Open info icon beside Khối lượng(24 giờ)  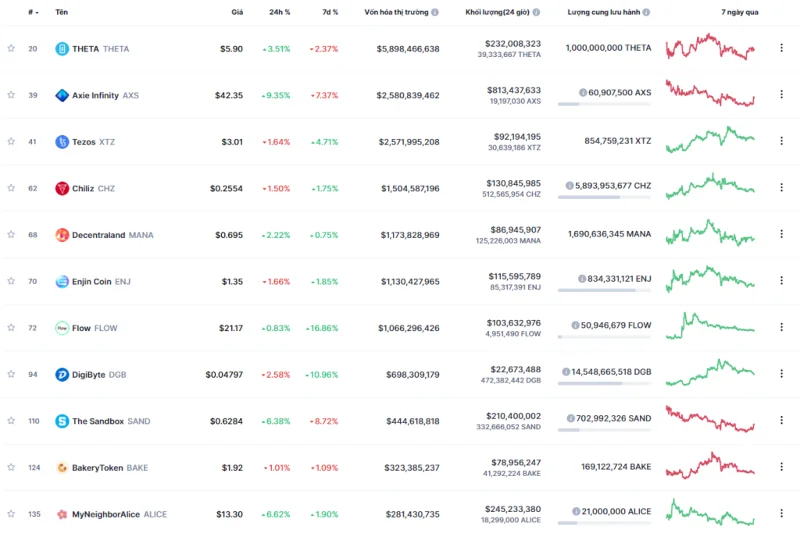[536, 12]
